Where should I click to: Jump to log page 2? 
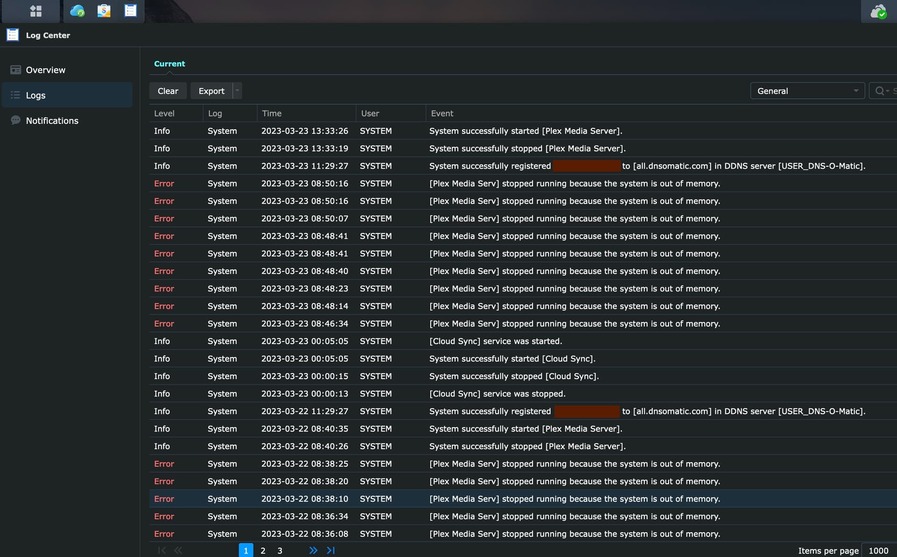pyautogui.click(x=263, y=550)
